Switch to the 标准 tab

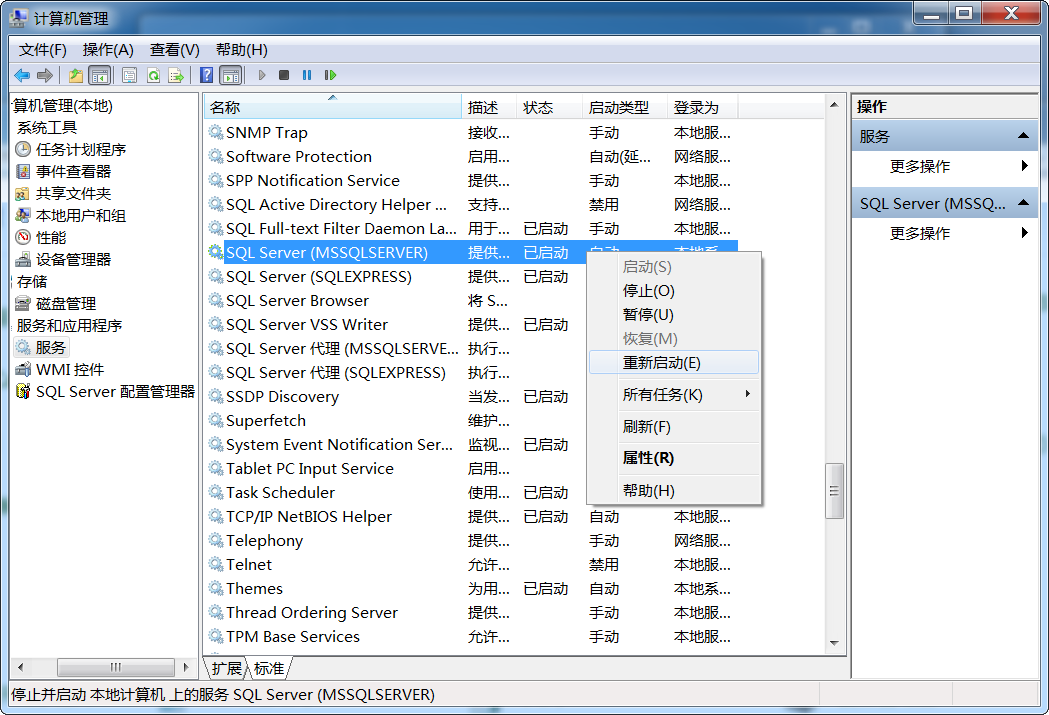(269, 668)
